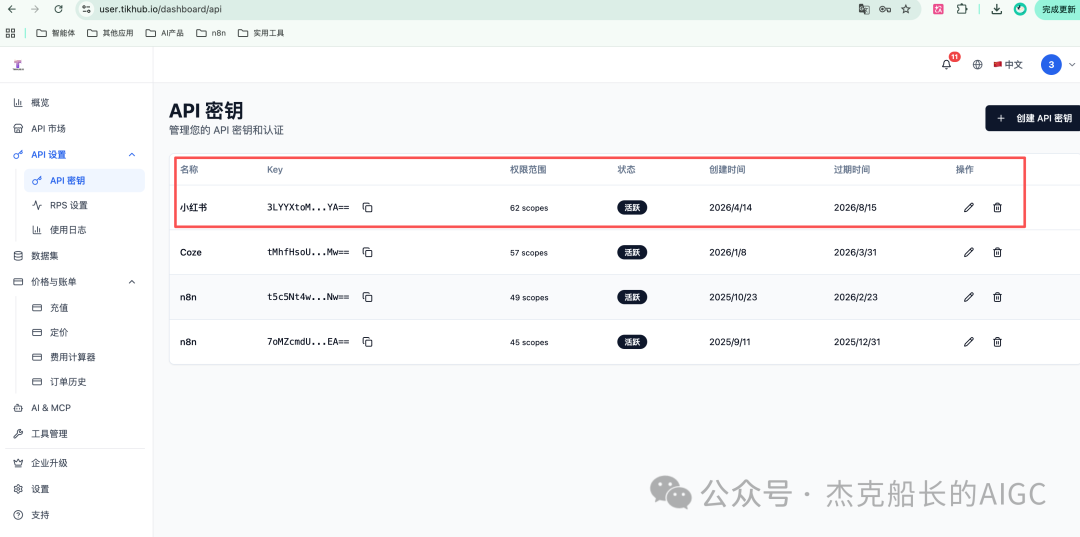Open browser downloads

996,9
